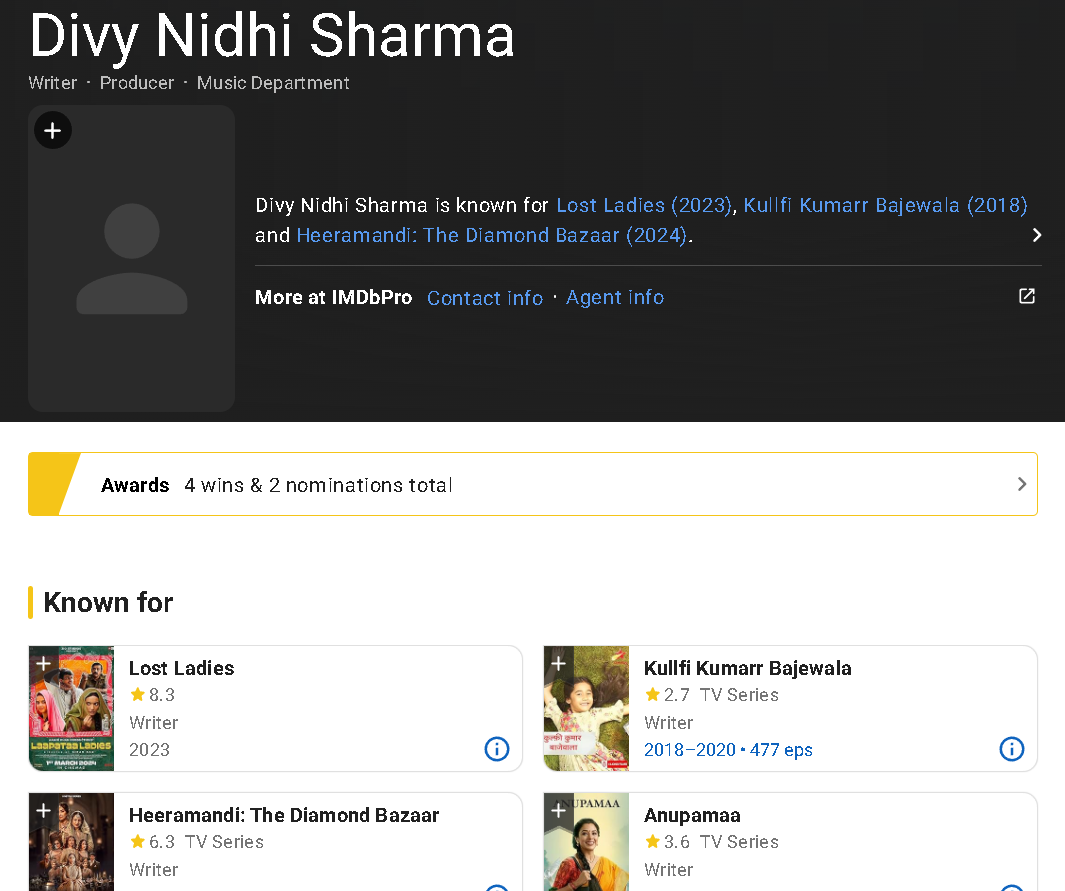Viewport: 1065px width, 891px height.
Task: Click the plus icon on profile photo placeholder
Action: pos(53,130)
